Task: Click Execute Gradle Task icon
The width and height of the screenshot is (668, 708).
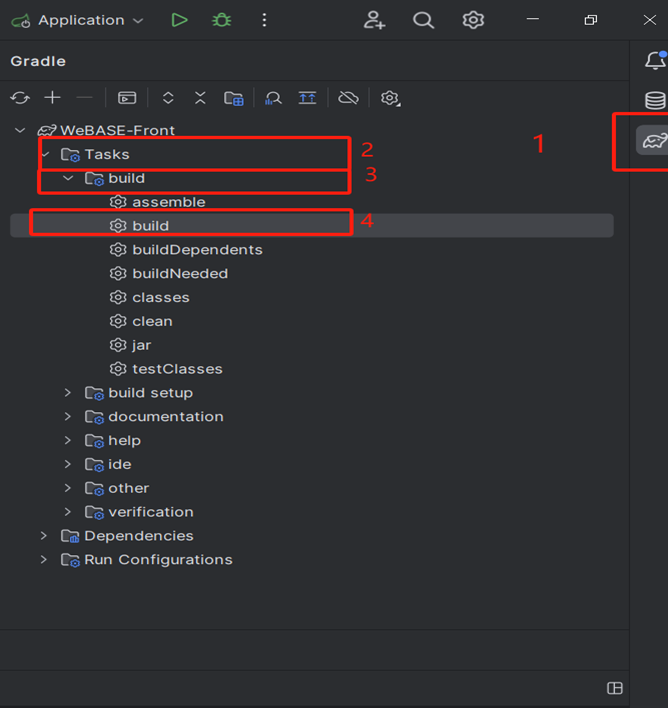Action: pyautogui.click(x=127, y=98)
